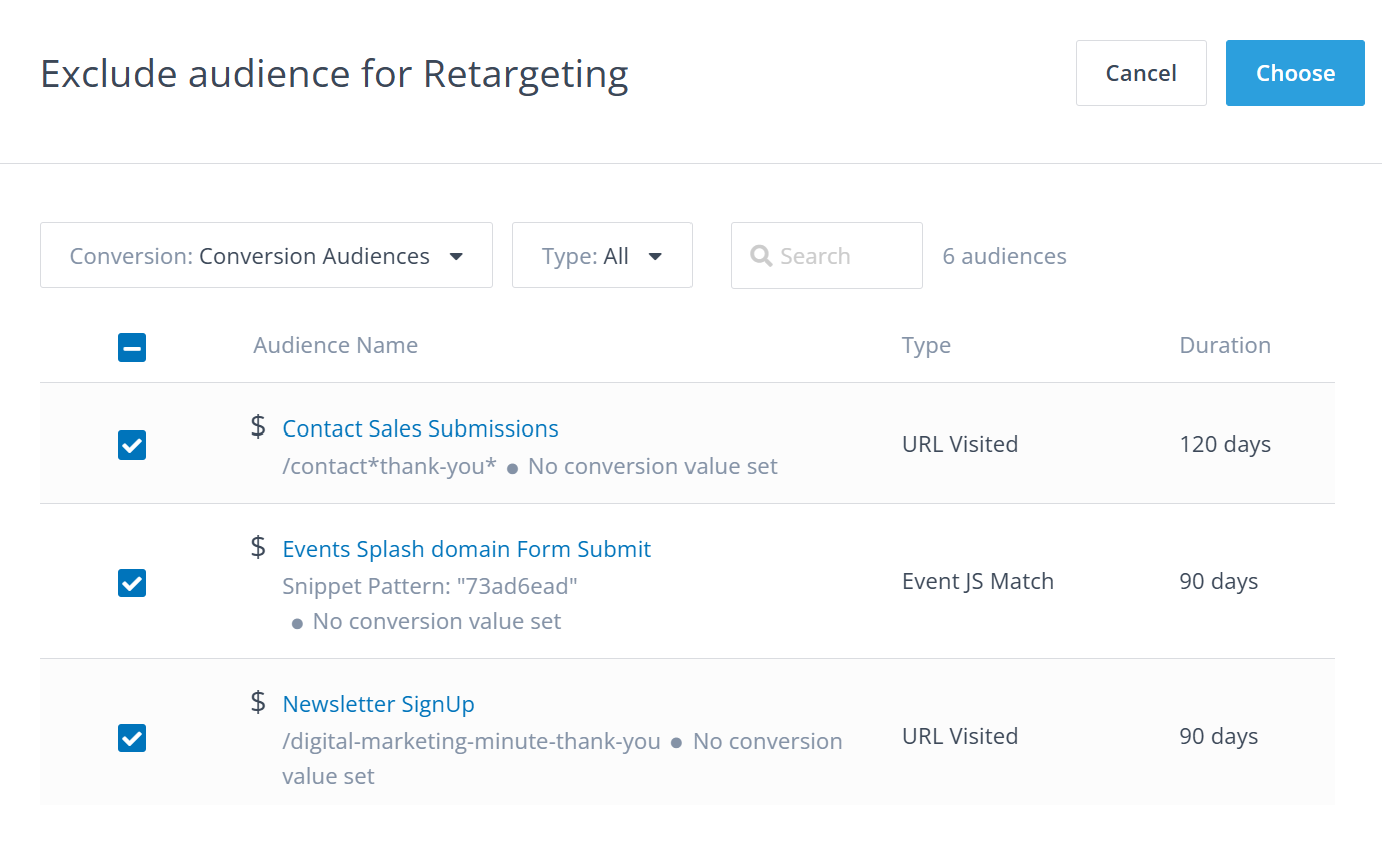This screenshot has width=1382, height=868.
Task: Uncheck Events Splash domain Form Submit checkbox
Action: [x=132, y=582]
